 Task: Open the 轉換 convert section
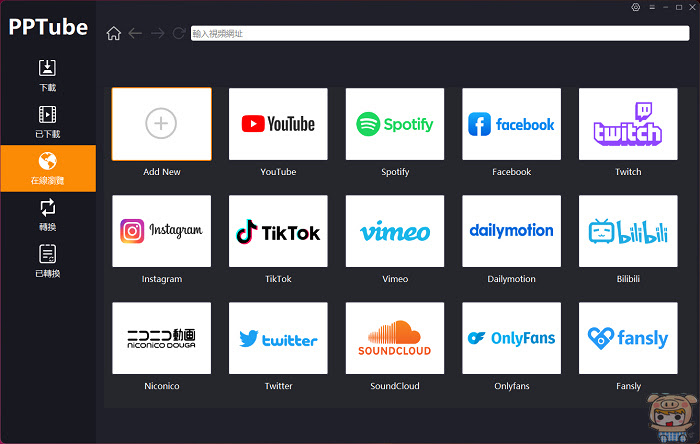[47, 215]
